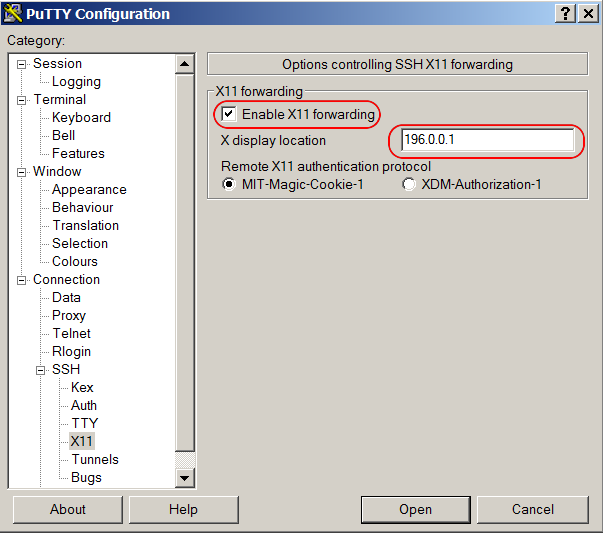Select the SSH category
Image resolution: width=603 pixels, height=533 pixels.
point(66,370)
